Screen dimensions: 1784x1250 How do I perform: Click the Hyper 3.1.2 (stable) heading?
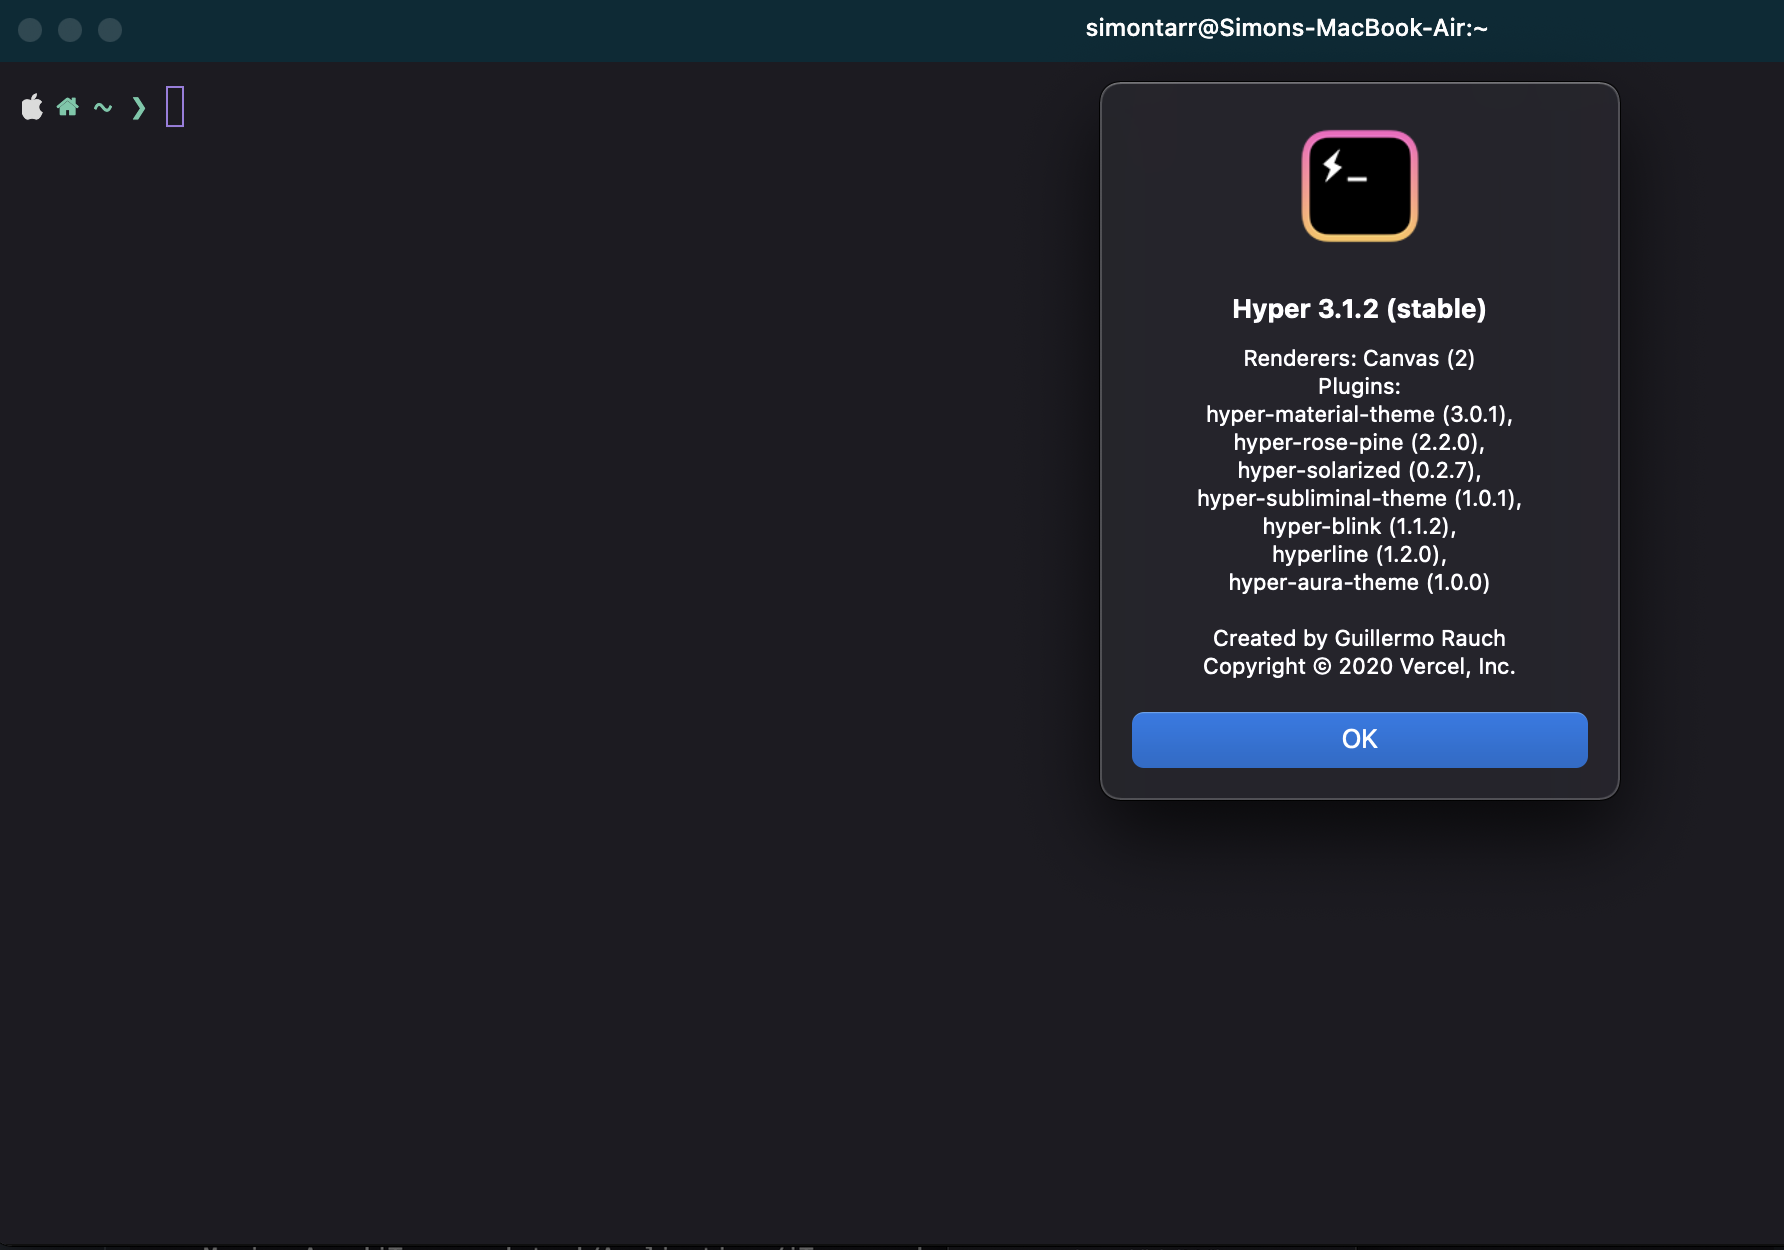[1359, 309]
